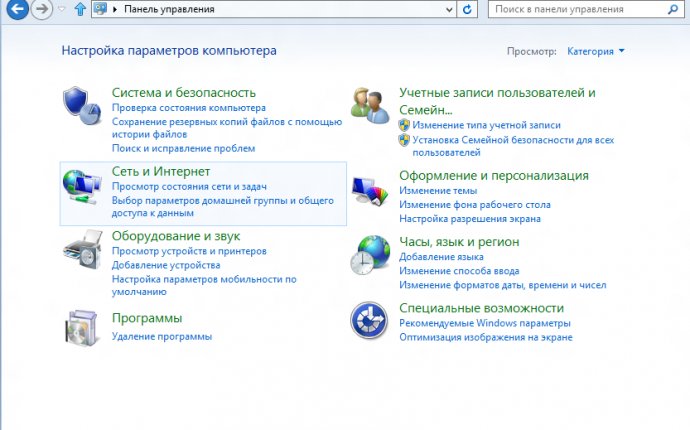Open Система и безопасность category

click(184, 92)
